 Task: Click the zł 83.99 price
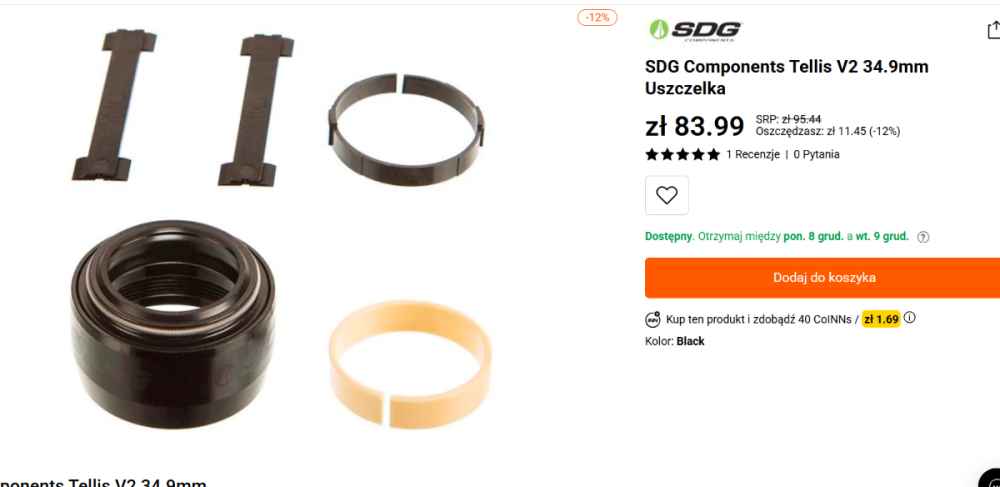click(x=695, y=126)
